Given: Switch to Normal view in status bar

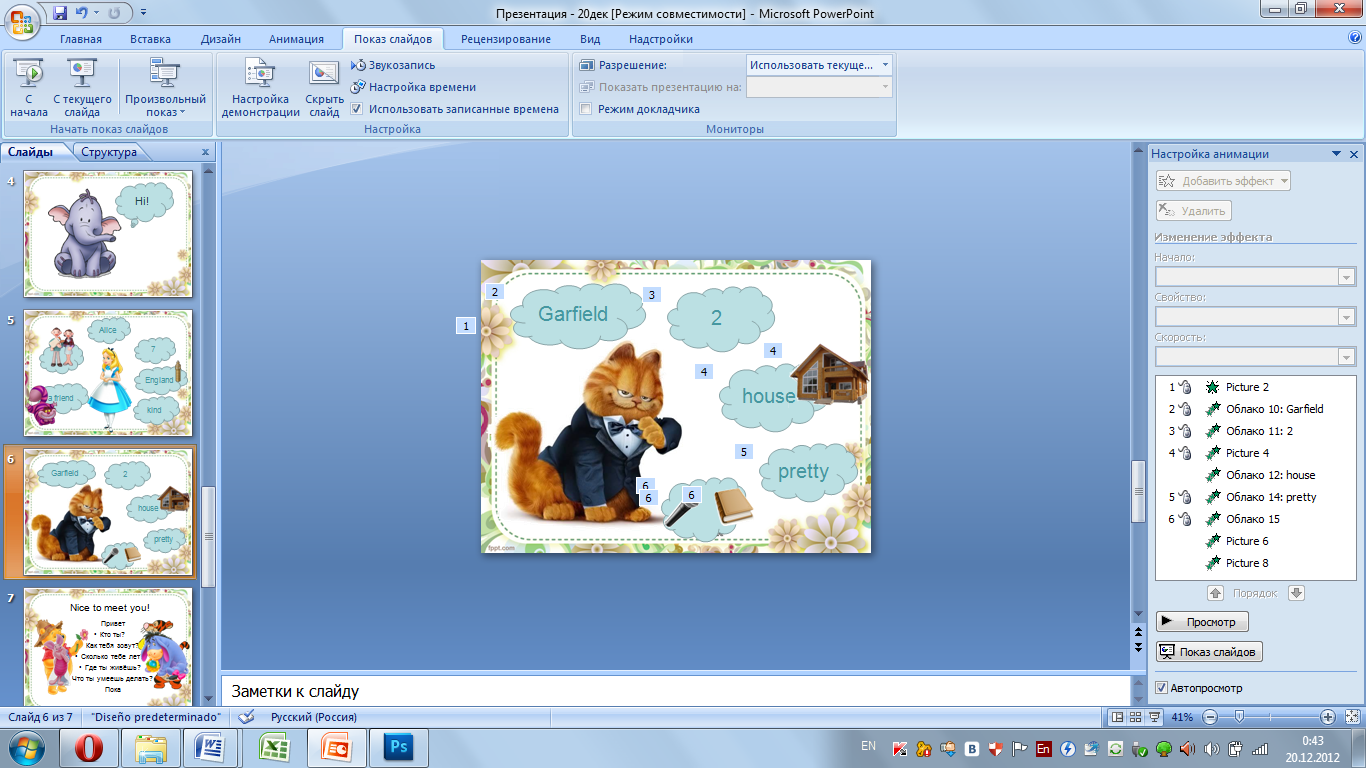Looking at the screenshot, I should pyautogui.click(x=1118, y=717).
